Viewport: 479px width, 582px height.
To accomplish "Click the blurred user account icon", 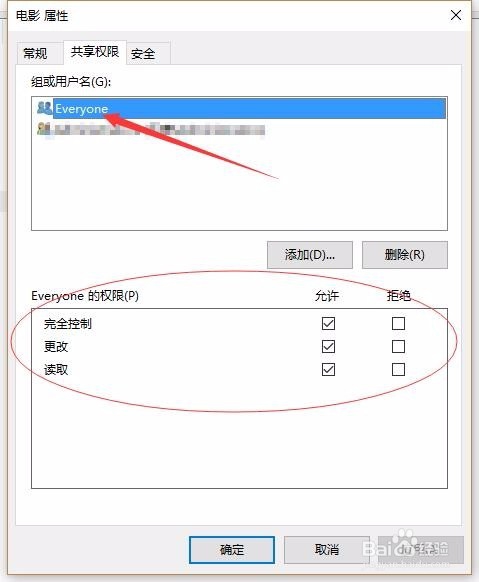I will coord(44,129).
